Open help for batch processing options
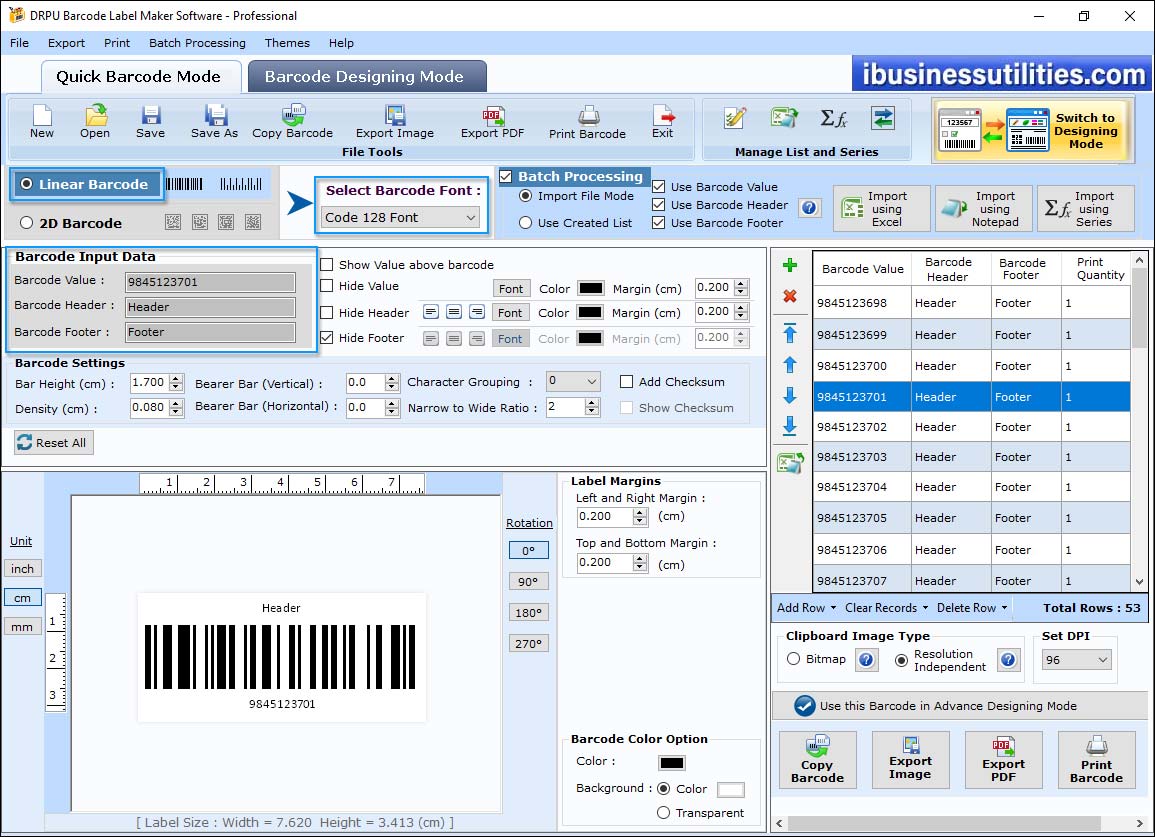Viewport: 1155px width, 837px height. point(809,208)
